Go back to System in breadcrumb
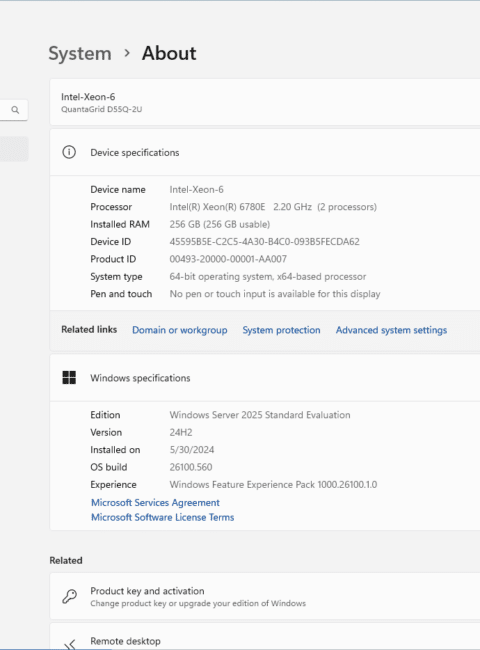Image resolution: width=480 pixels, height=650 pixels. pos(80,53)
